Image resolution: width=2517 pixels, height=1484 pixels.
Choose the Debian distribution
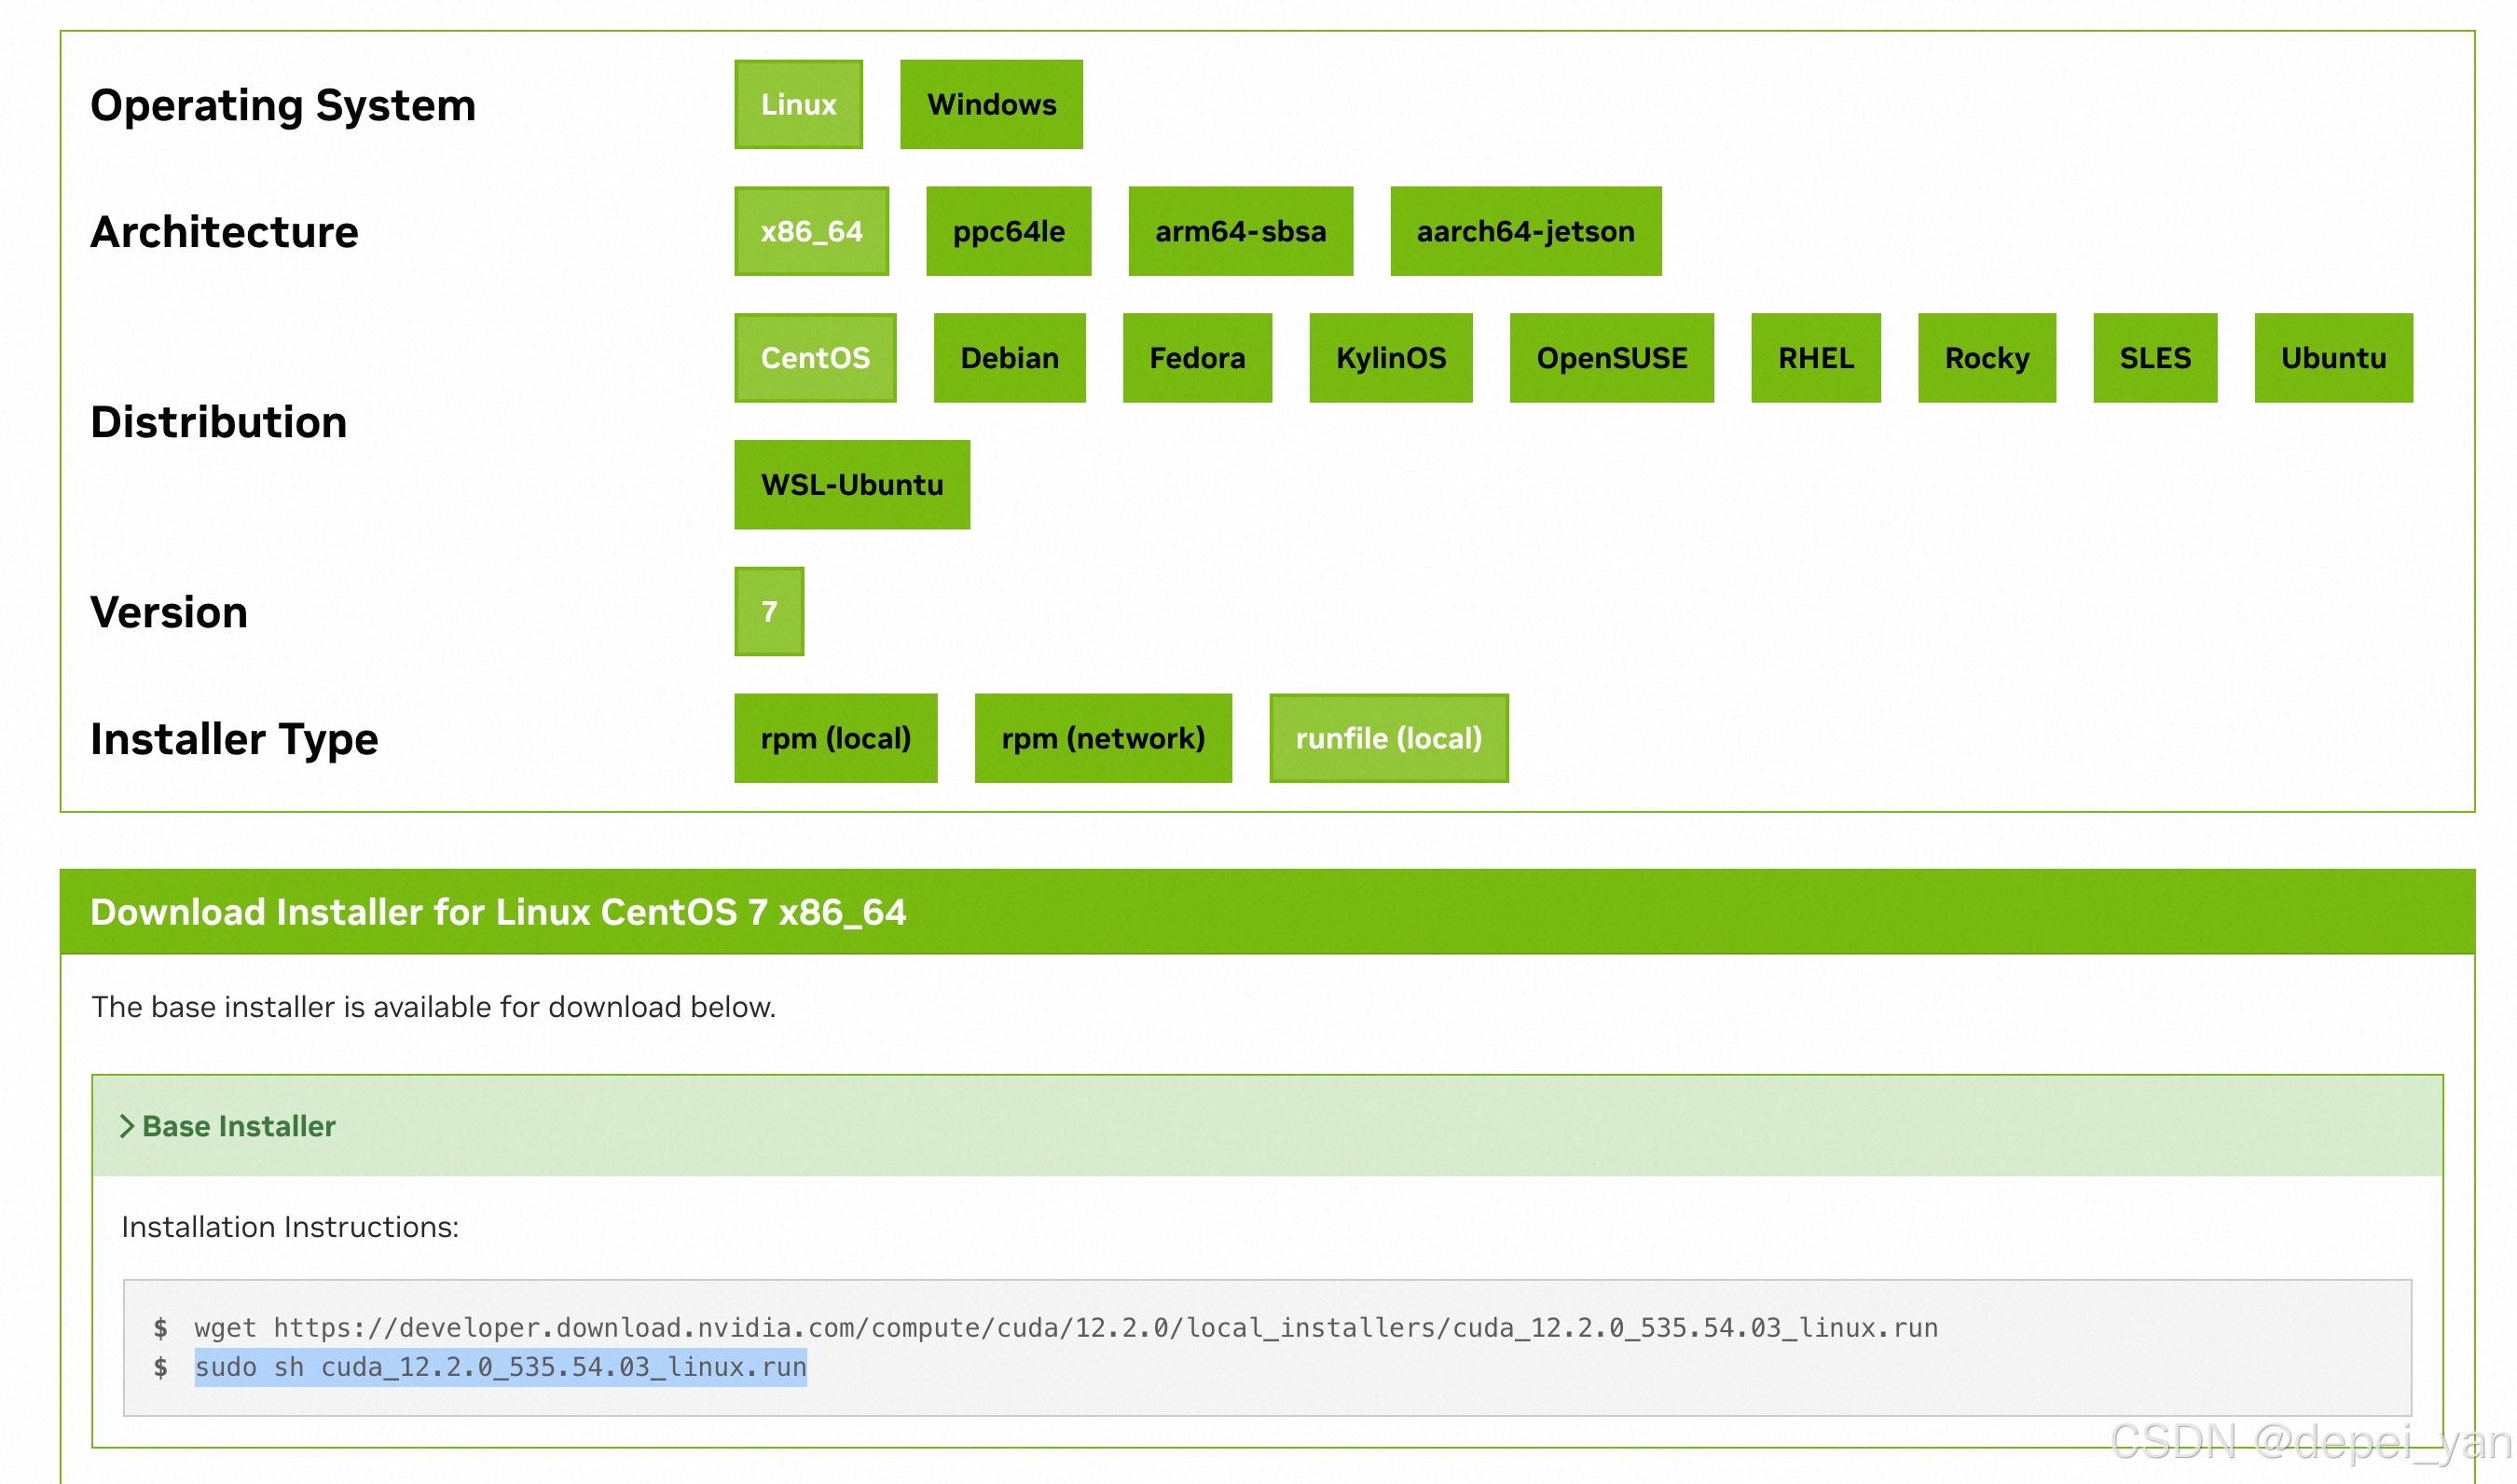(x=1009, y=358)
